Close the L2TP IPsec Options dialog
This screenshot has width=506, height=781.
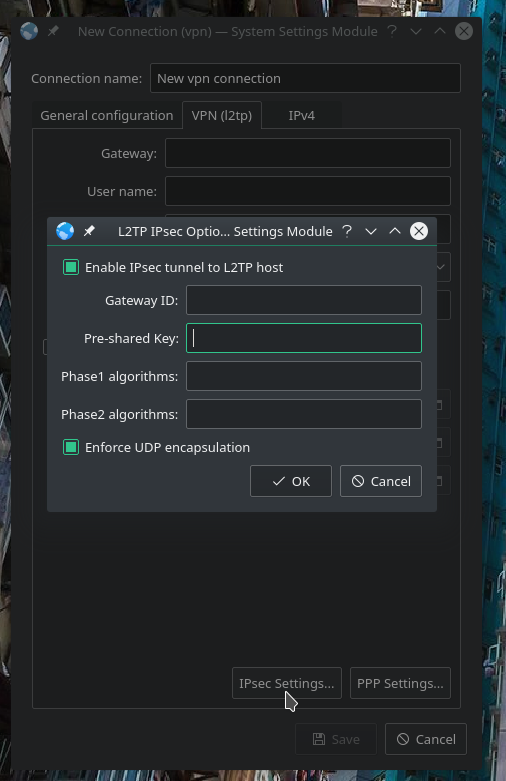pyautogui.click(x=419, y=231)
